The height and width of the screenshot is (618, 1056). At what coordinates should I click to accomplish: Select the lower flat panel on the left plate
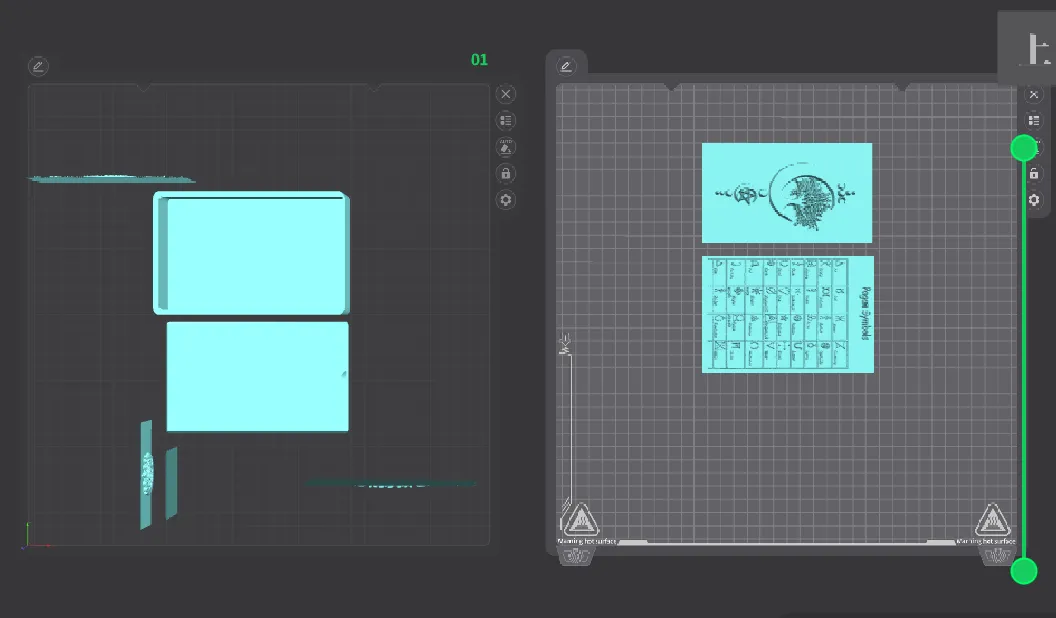point(257,376)
